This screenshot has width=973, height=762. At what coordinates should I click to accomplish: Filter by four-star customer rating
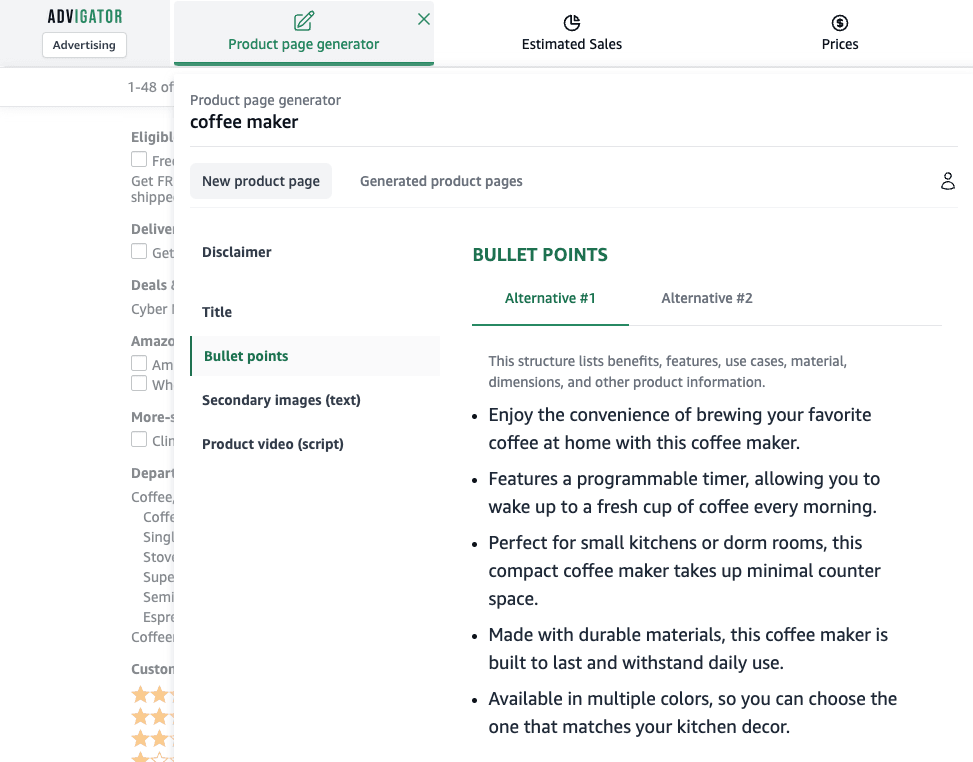pyautogui.click(x=153, y=694)
